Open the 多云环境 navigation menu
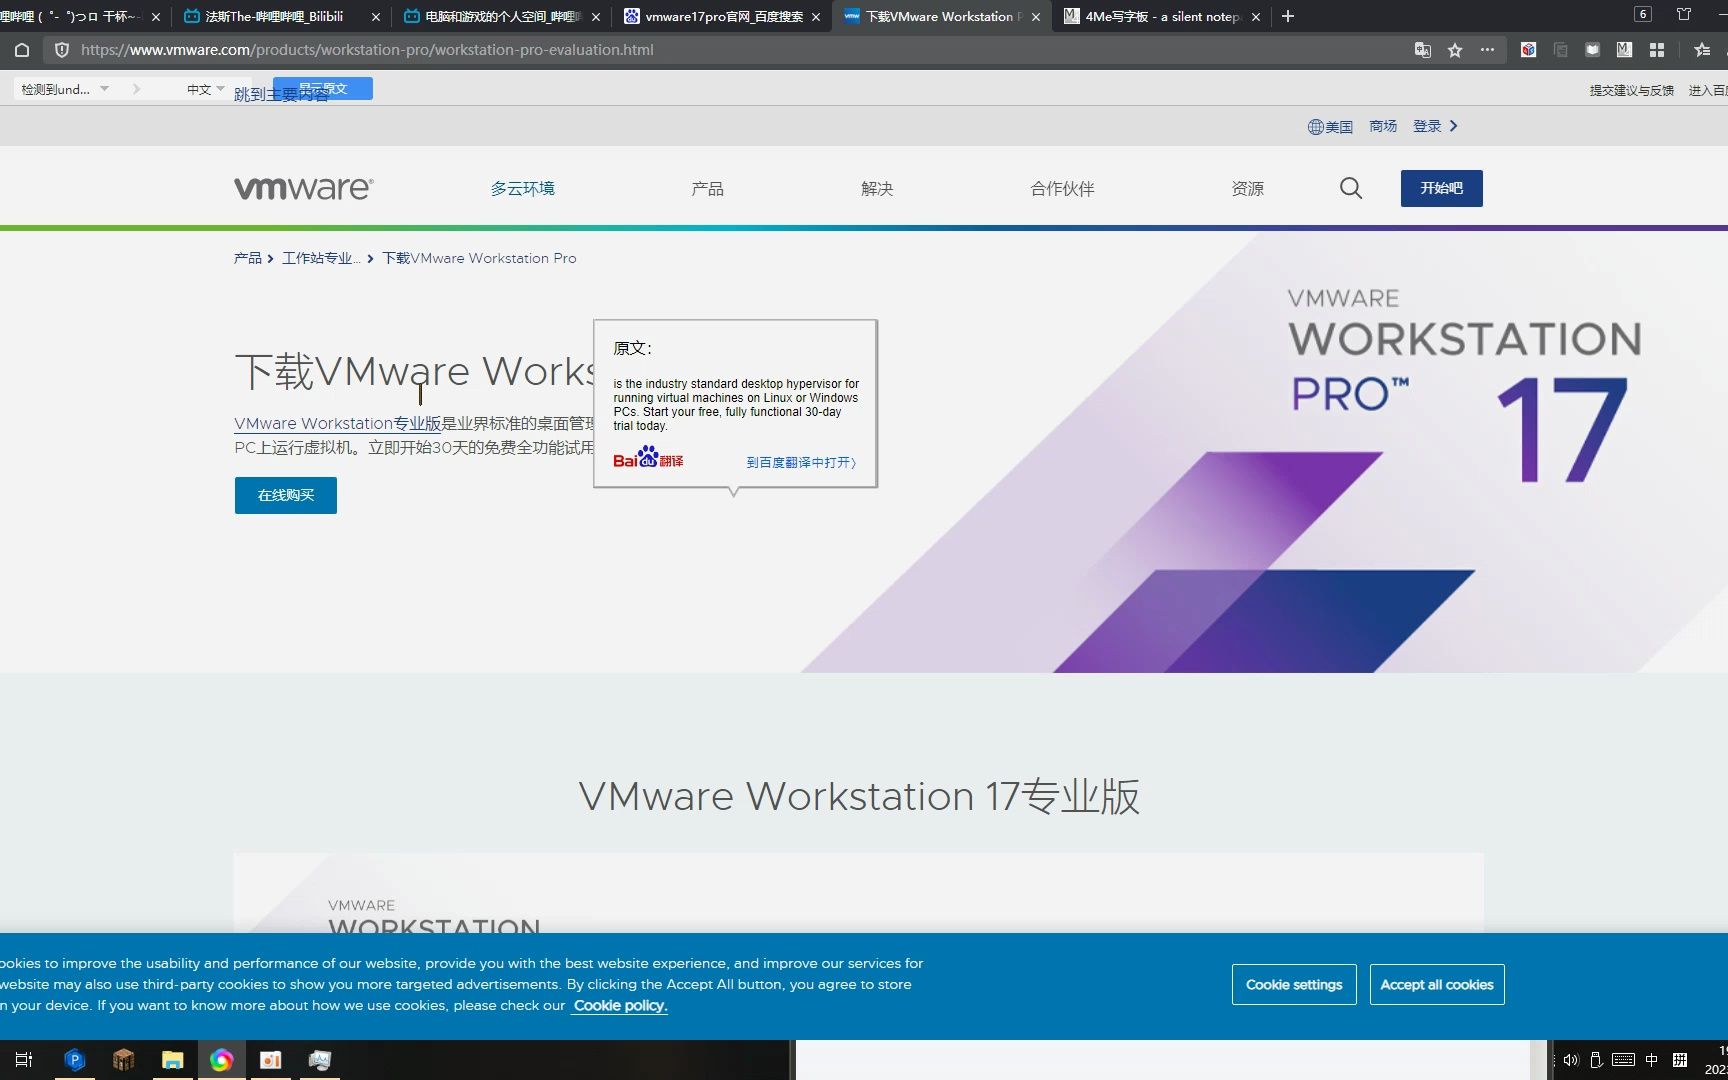The width and height of the screenshot is (1728, 1080). pos(522,188)
